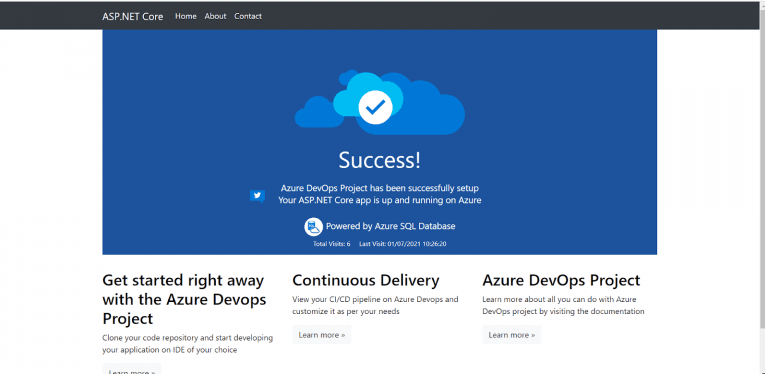Click Get started right away heading
765x374 pixels.
pyautogui.click(x=184, y=299)
